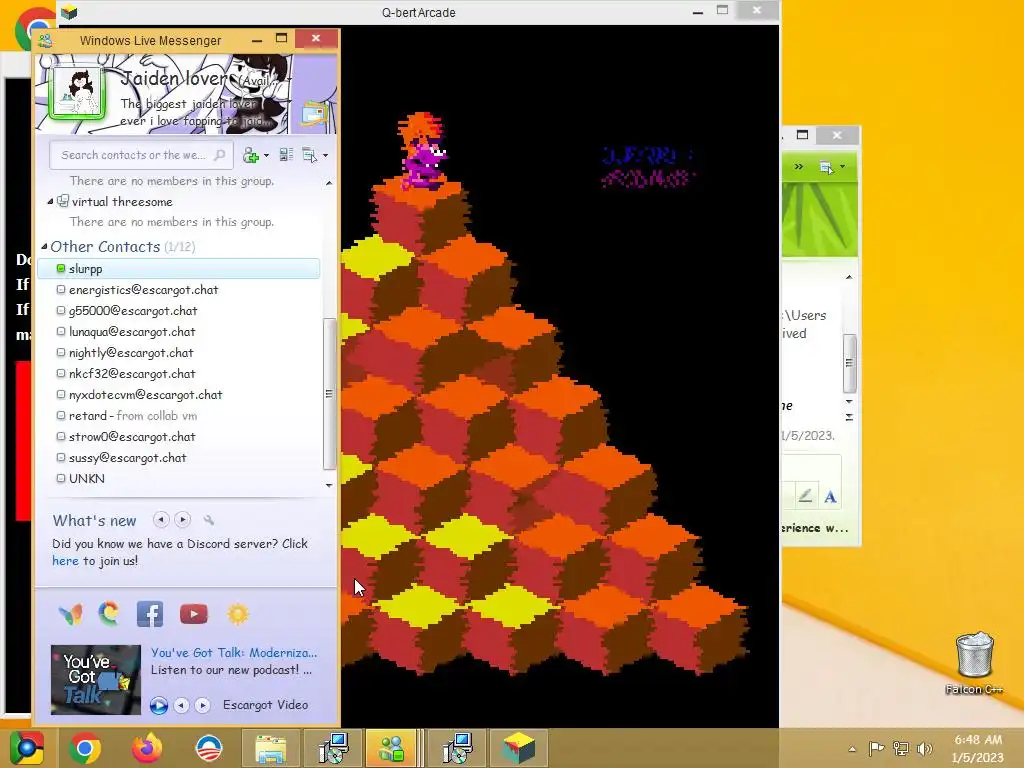Open the mail icon in Messenger header
The height and width of the screenshot is (768, 1024).
tap(314, 114)
